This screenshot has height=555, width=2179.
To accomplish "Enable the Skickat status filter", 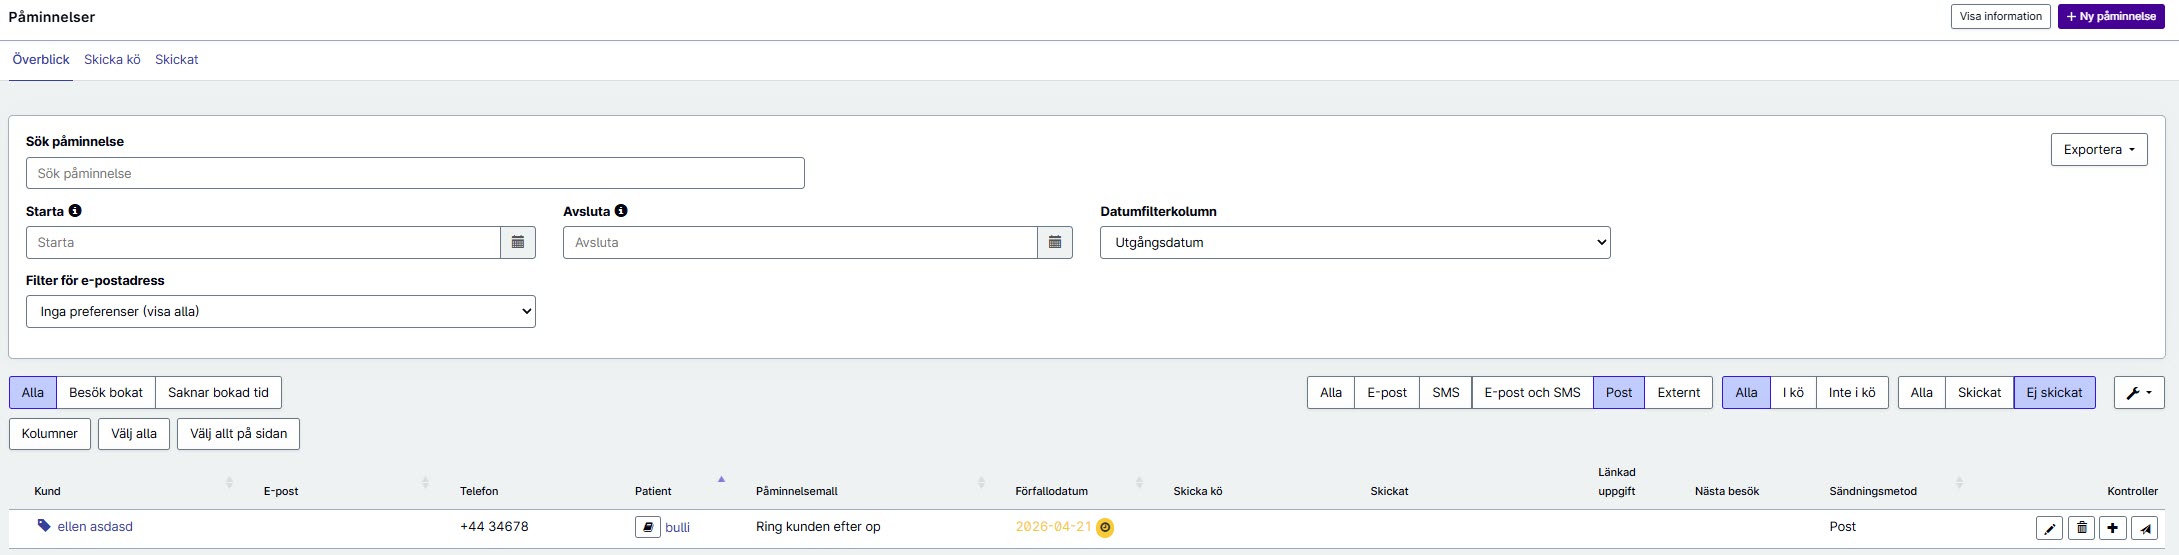I will coord(1979,392).
